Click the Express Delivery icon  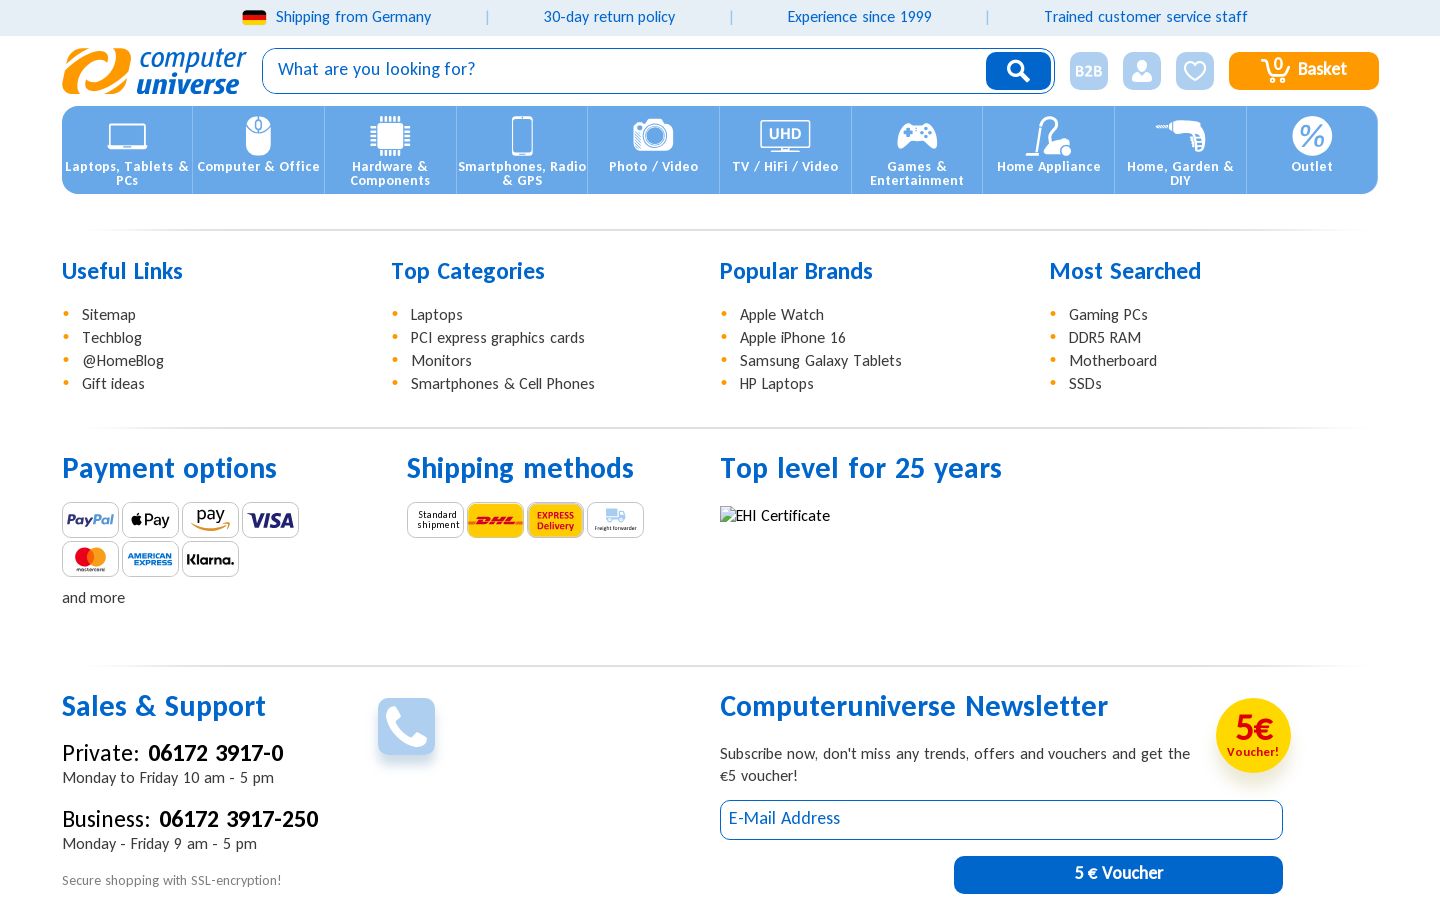(555, 520)
